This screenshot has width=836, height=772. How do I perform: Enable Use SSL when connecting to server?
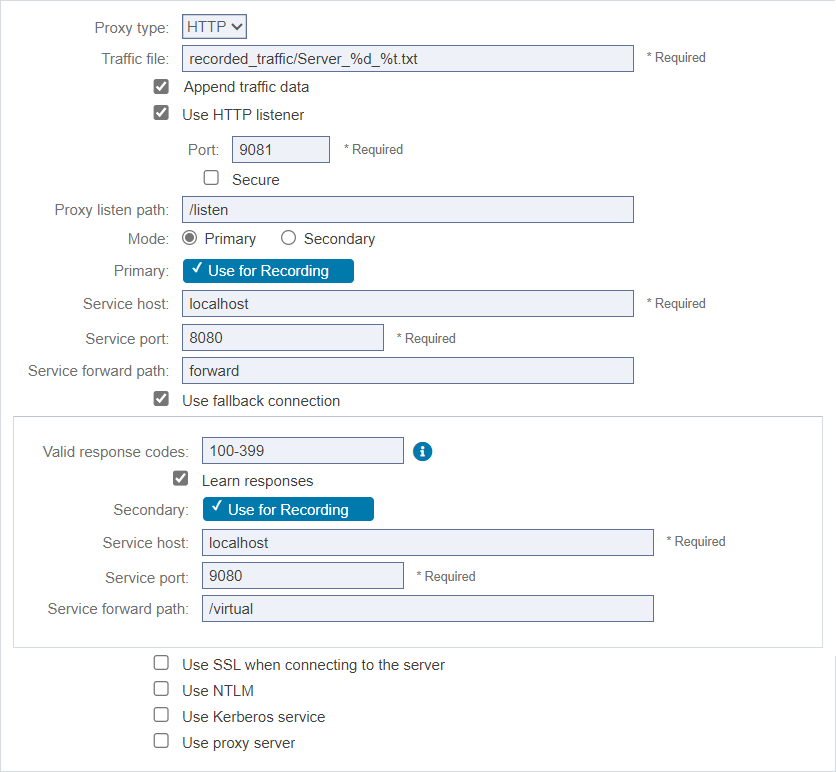click(x=161, y=663)
